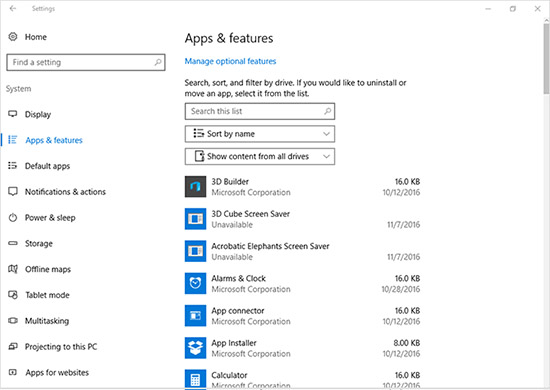This screenshot has height=390, width=550.
Task: Open the Show content from all drives dropdown
Action: click(260, 156)
